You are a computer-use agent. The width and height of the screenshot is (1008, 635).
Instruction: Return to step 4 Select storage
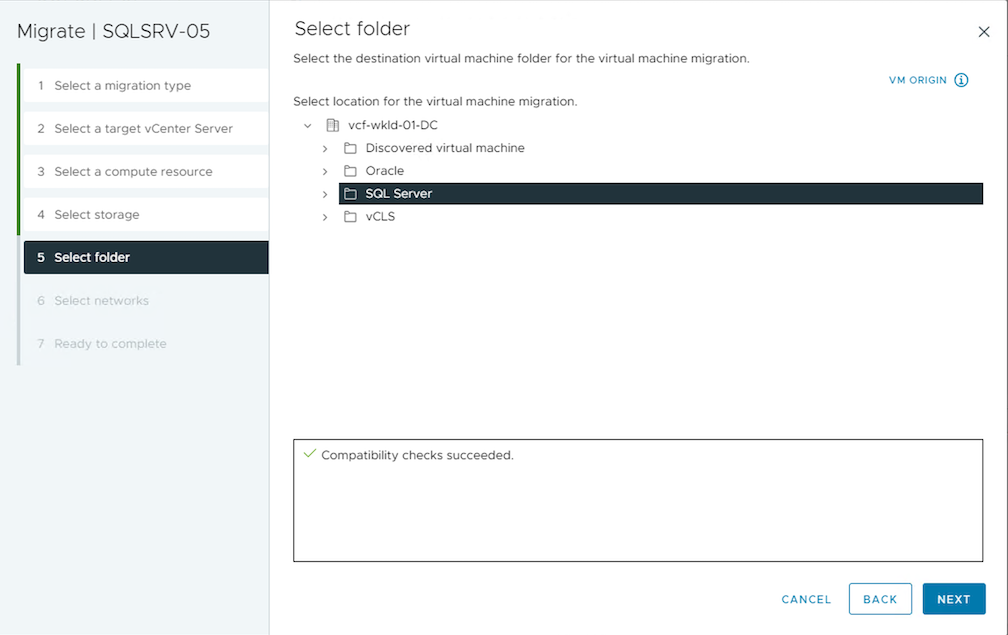[97, 215]
